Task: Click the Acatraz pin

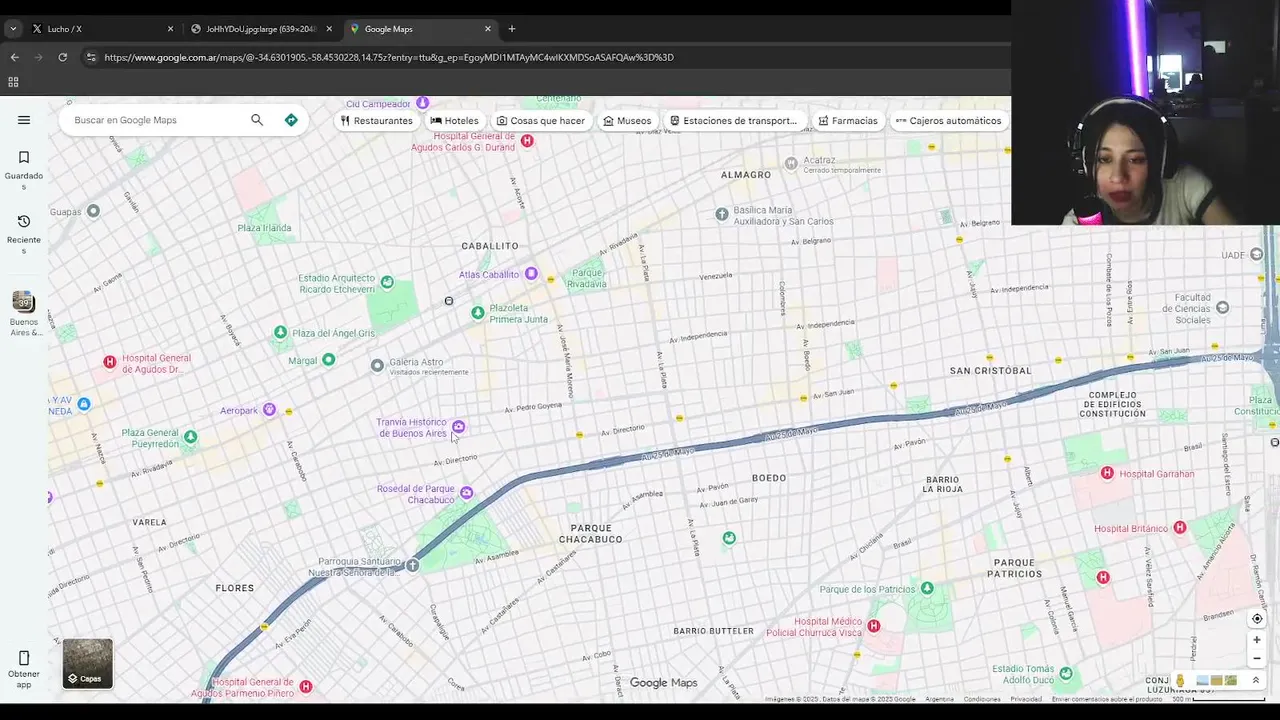Action: [x=791, y=163]
